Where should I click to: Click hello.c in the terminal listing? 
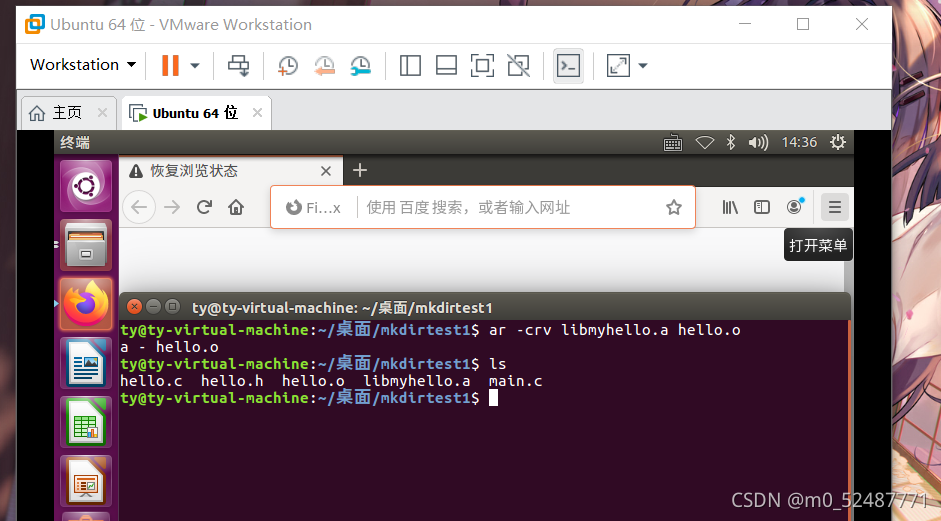pos(151,381)
